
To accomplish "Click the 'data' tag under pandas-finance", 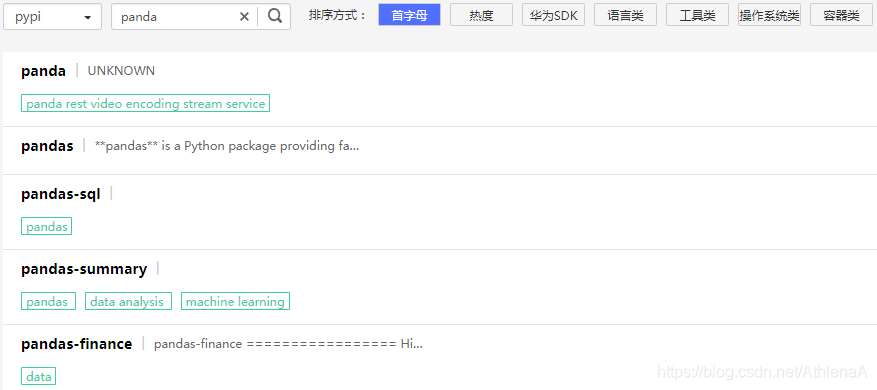I will click(39, 377).
